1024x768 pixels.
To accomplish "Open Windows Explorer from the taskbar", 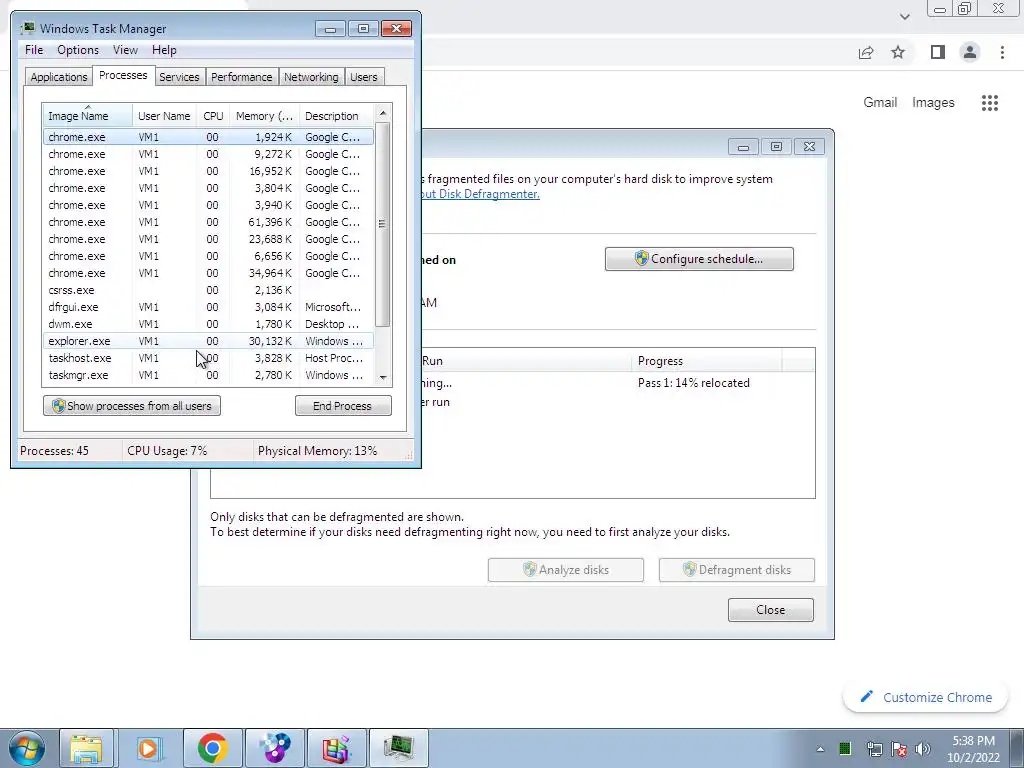I will click(86, 748).
